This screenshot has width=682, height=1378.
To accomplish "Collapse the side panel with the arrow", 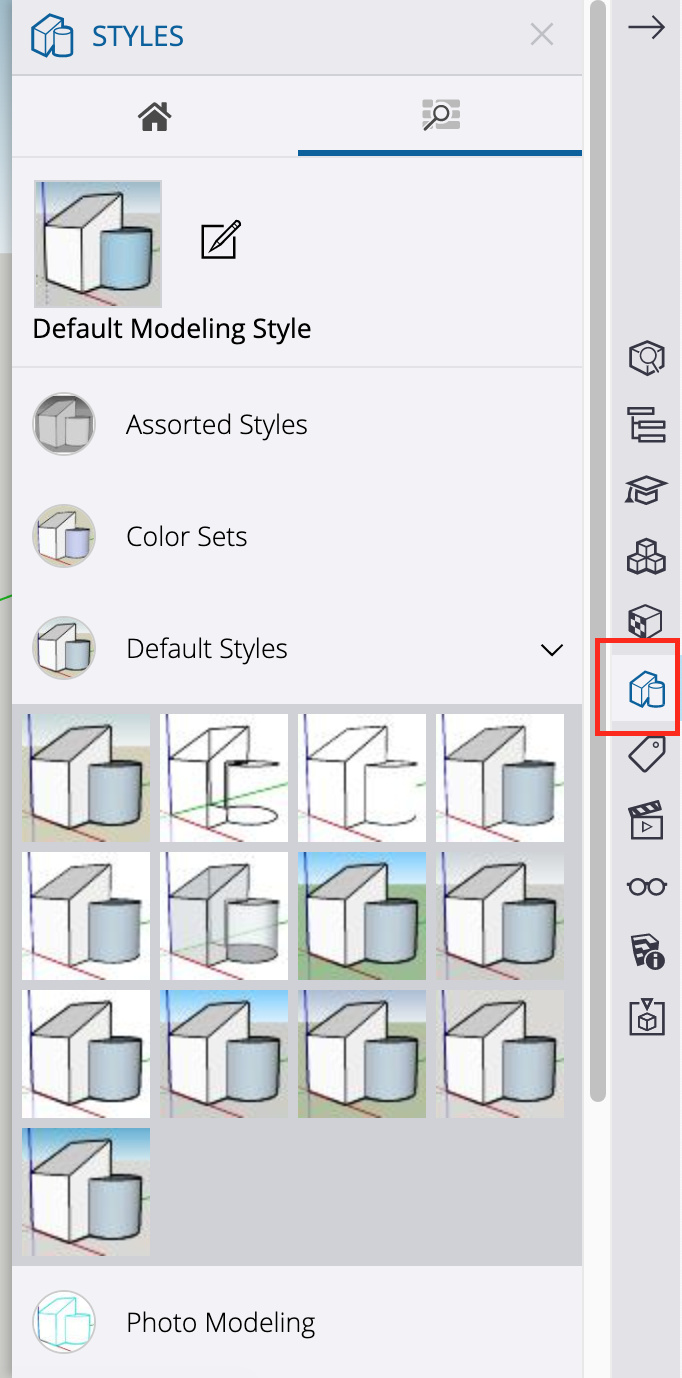I will [646, 28].
